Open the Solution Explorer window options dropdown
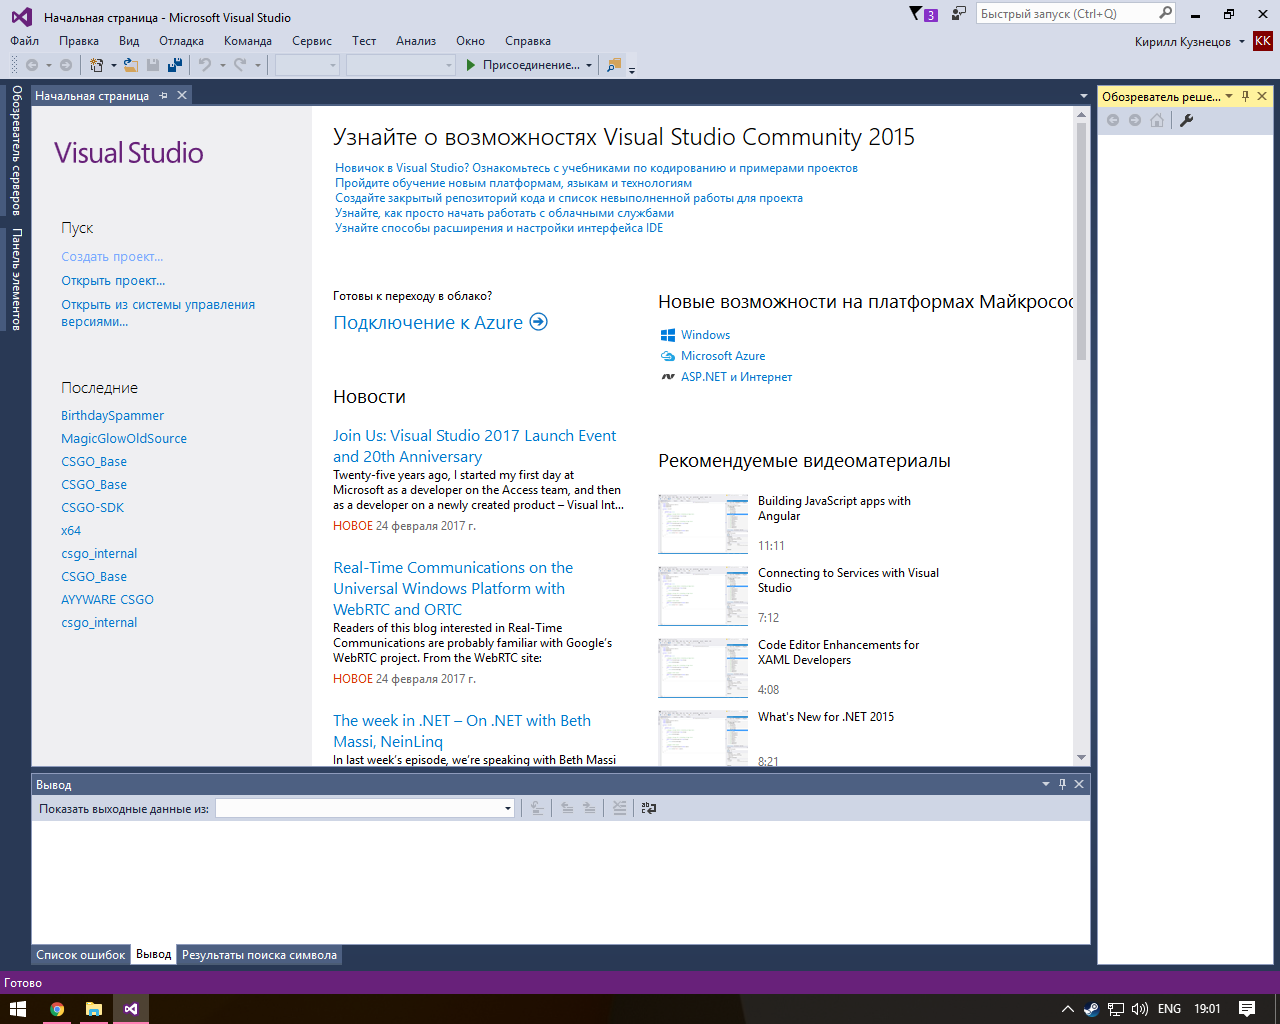 pyautogui.click(x=1229, y=96)
